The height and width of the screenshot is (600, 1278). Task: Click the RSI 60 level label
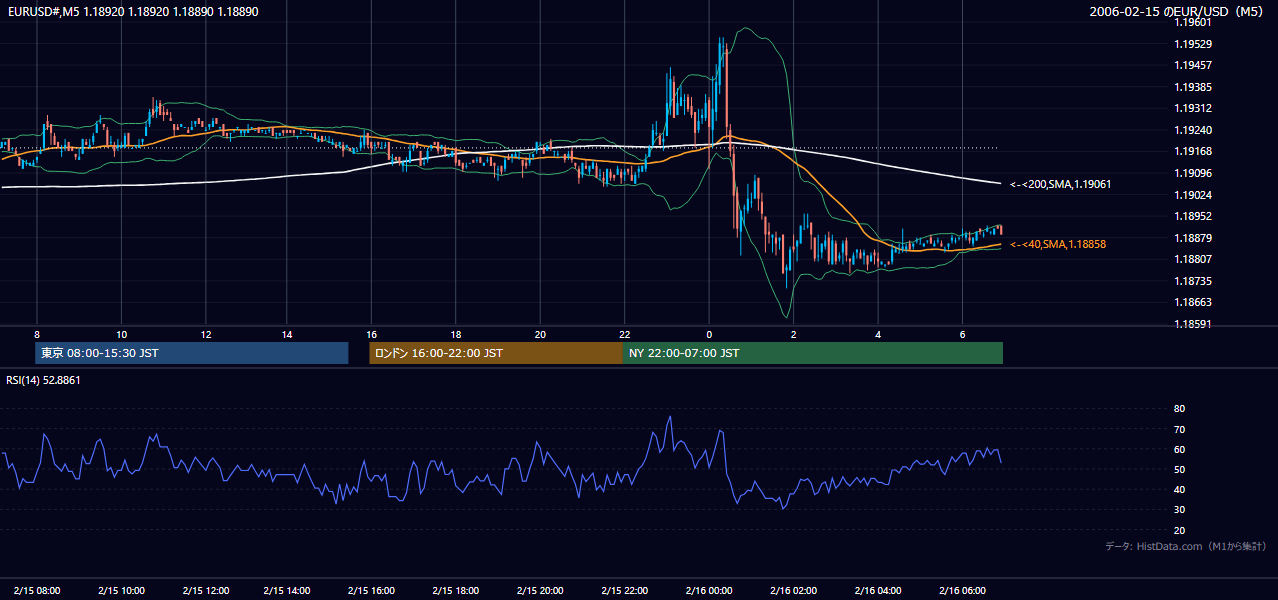(x=1179, y=449)
